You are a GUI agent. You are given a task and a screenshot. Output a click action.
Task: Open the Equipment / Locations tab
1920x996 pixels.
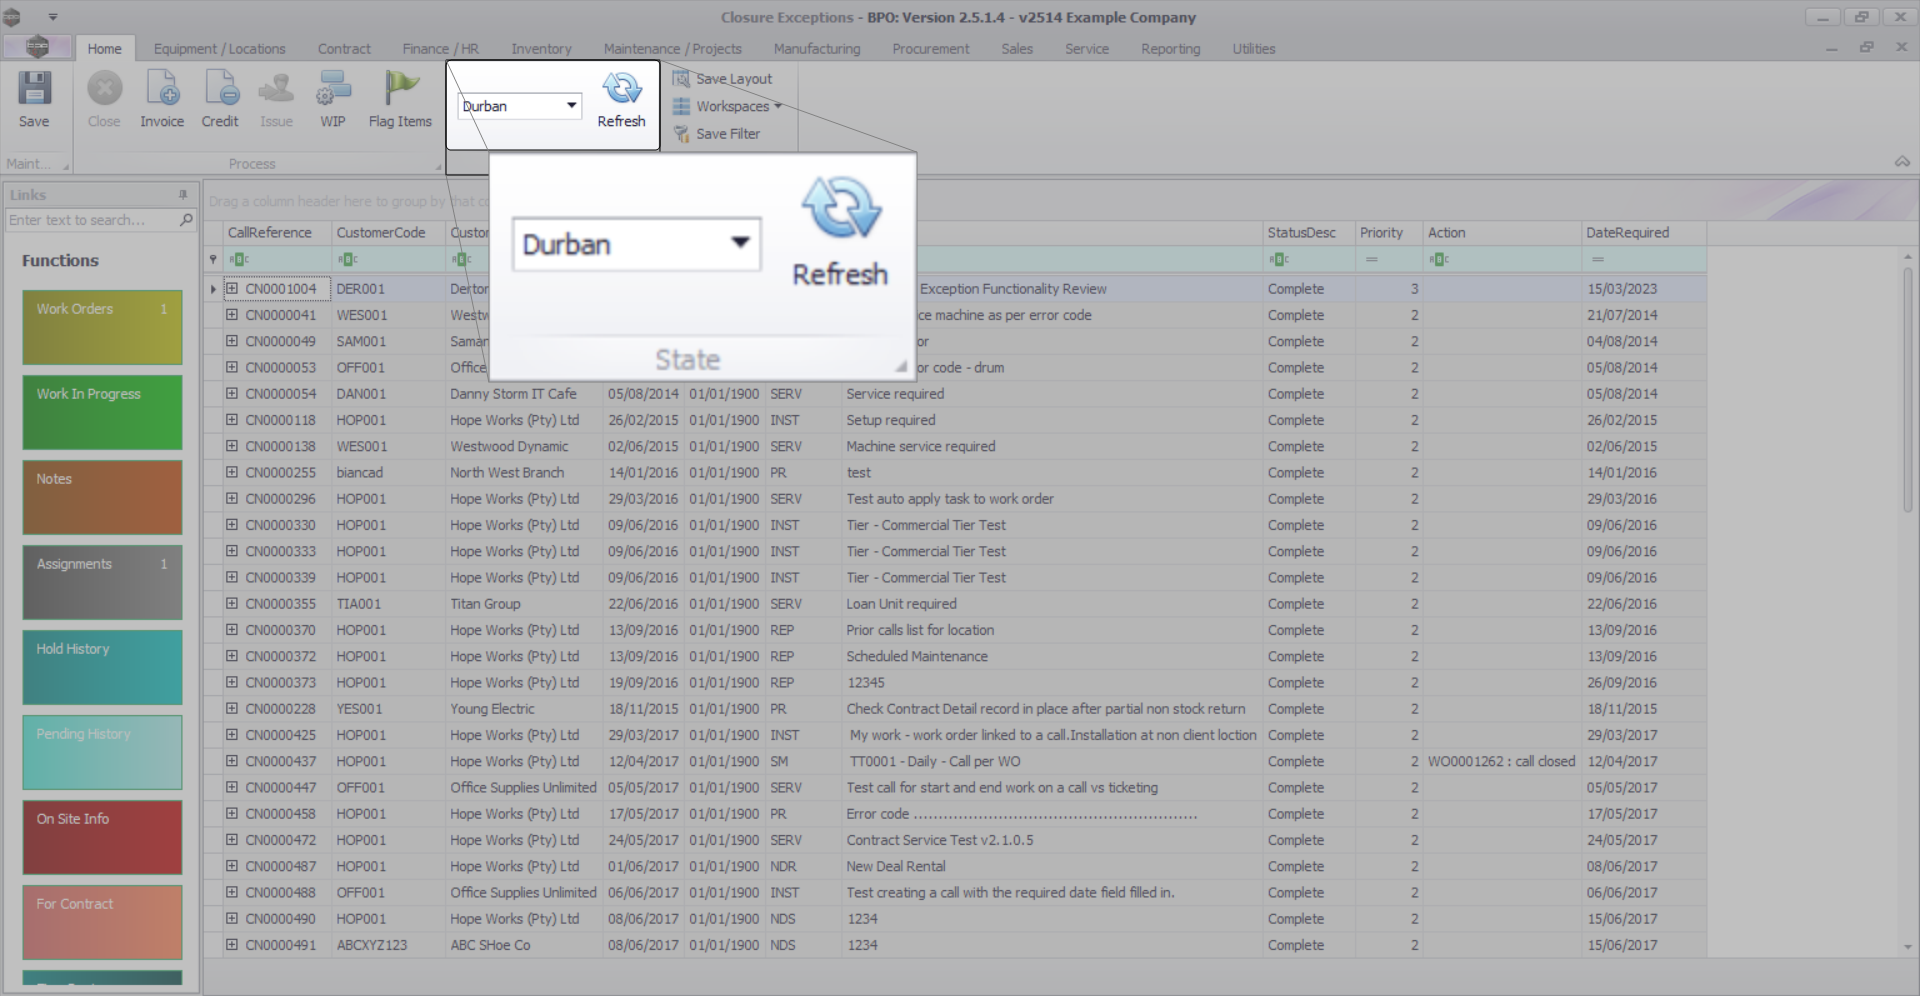tap(219, 48)
